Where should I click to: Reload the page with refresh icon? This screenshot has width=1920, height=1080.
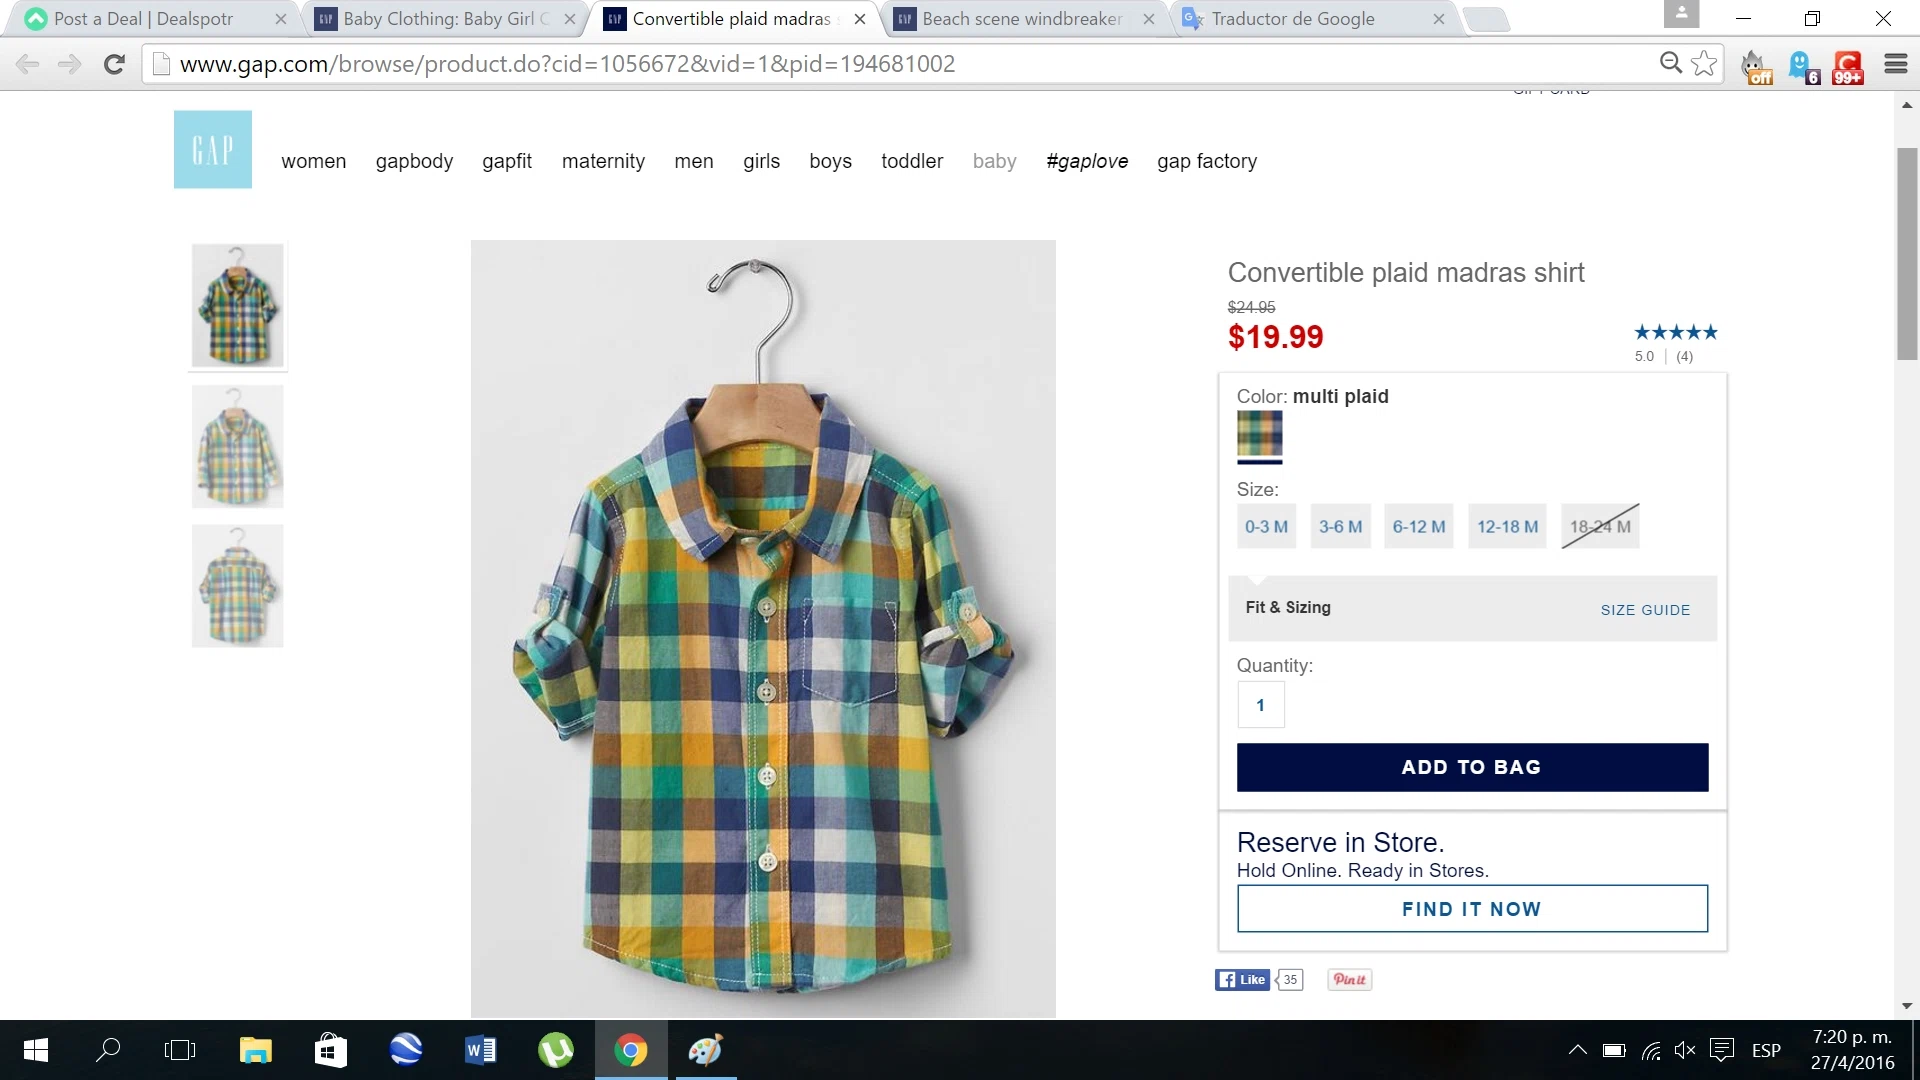pyautogui.click(x=114, y=64)
